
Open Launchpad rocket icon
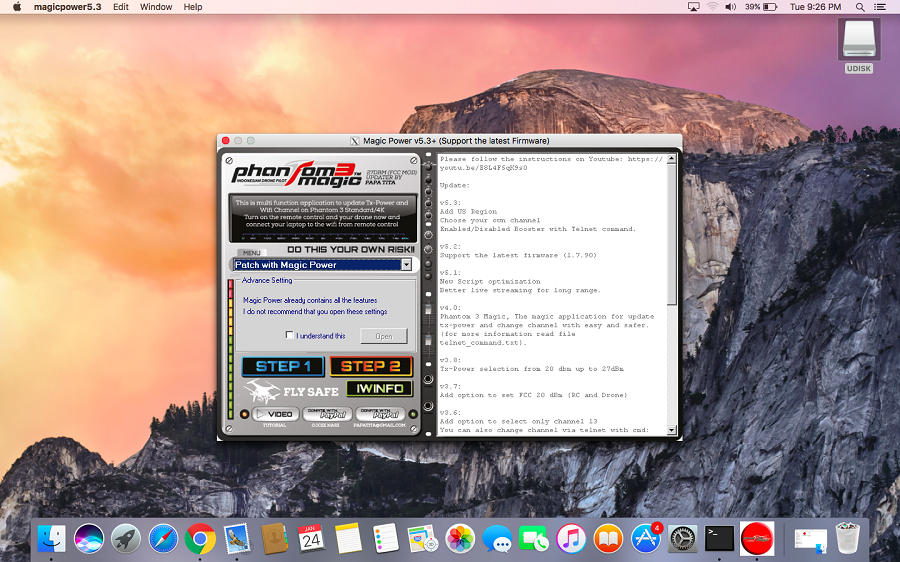126,539
